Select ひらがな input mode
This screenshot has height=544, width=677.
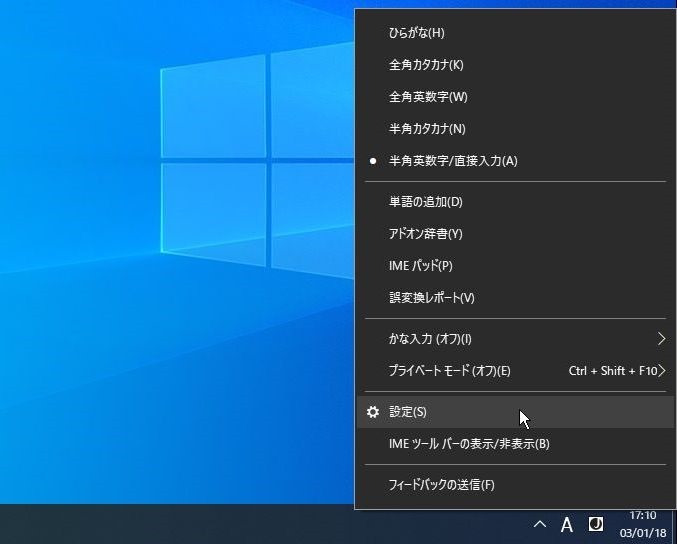click(x=417, y=33)
